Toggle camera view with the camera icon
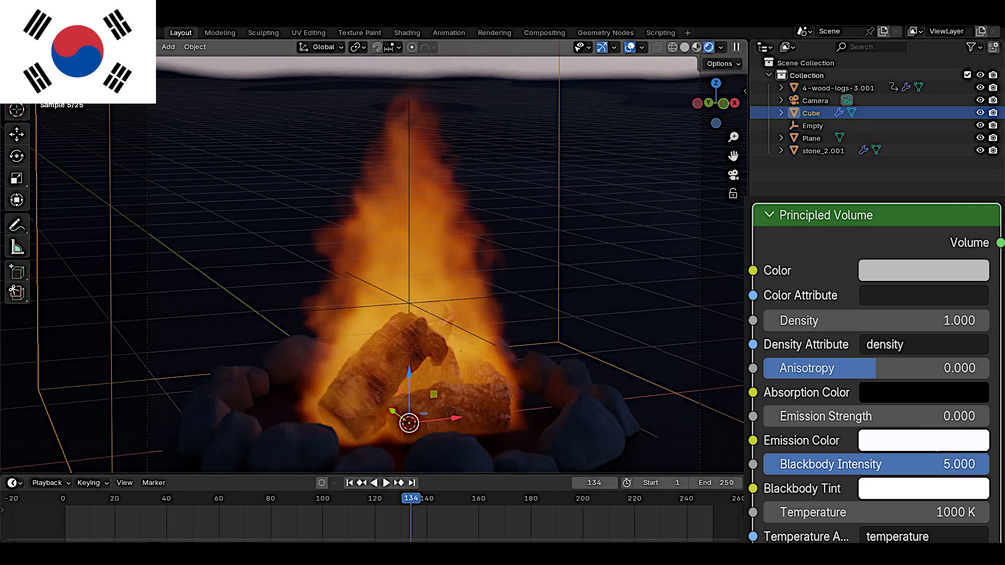The image size is (1005, 565). [733, 175]
